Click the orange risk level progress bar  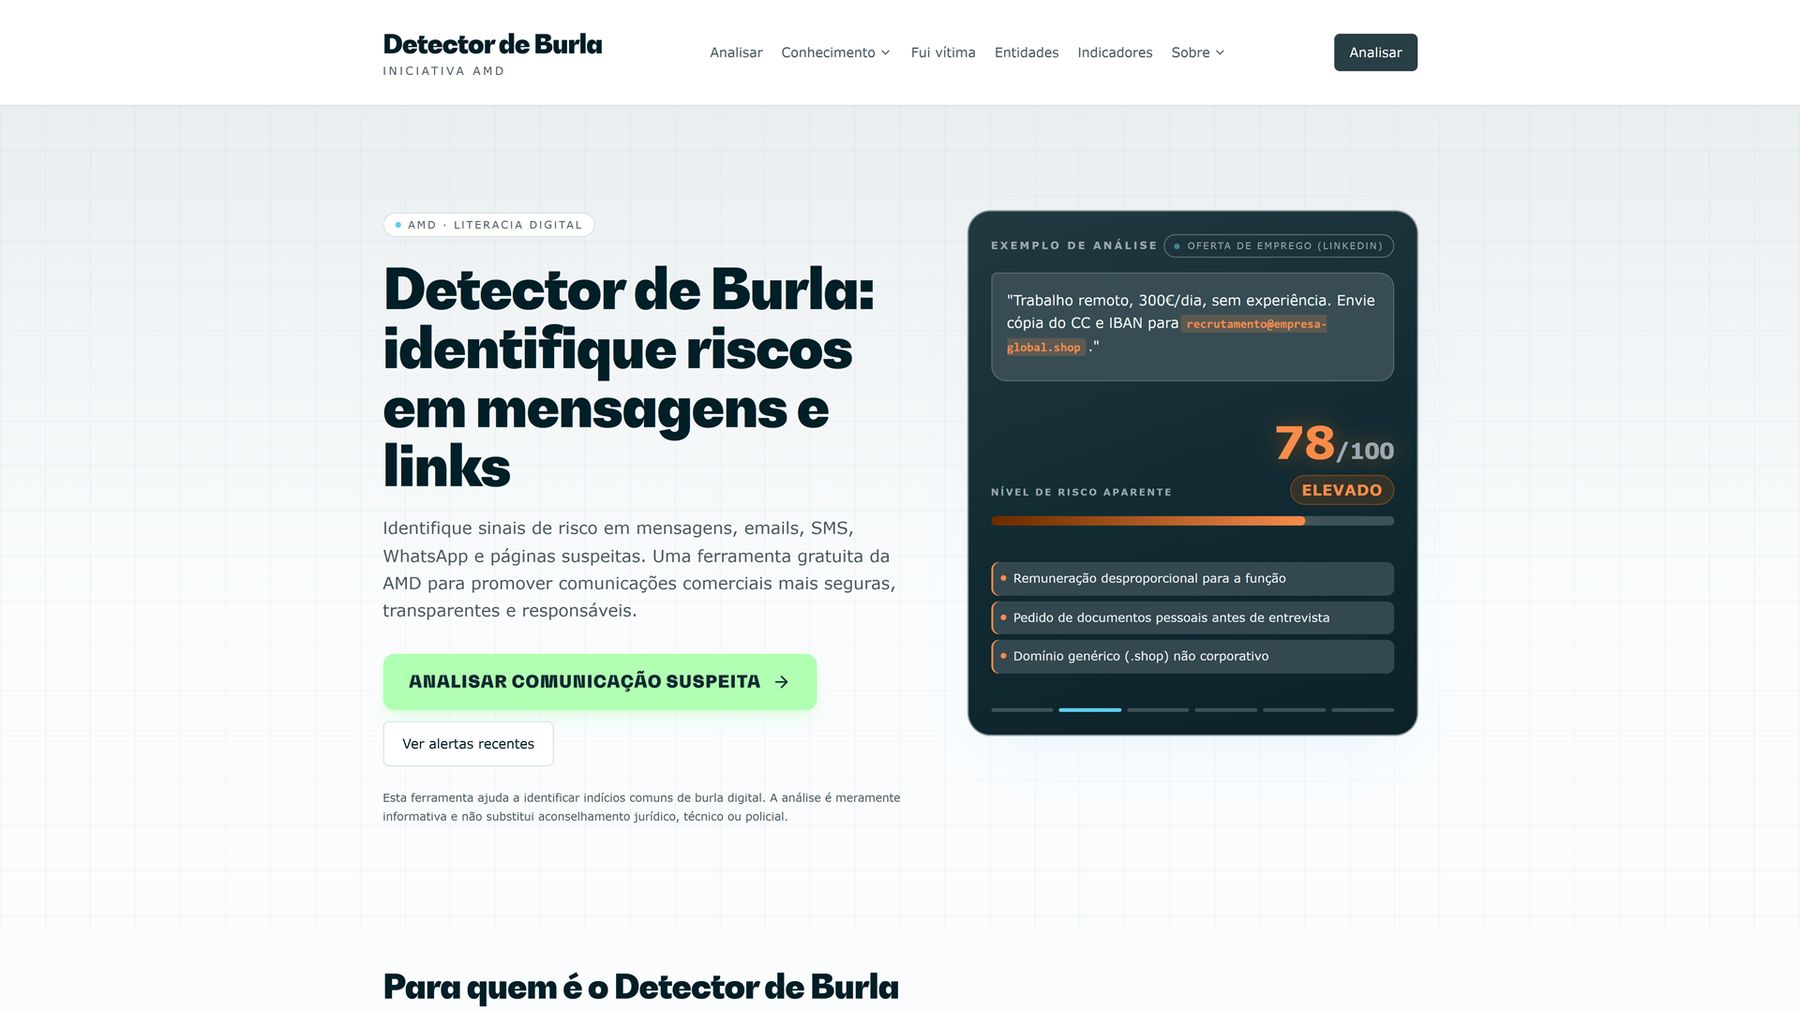(1192, 521)
